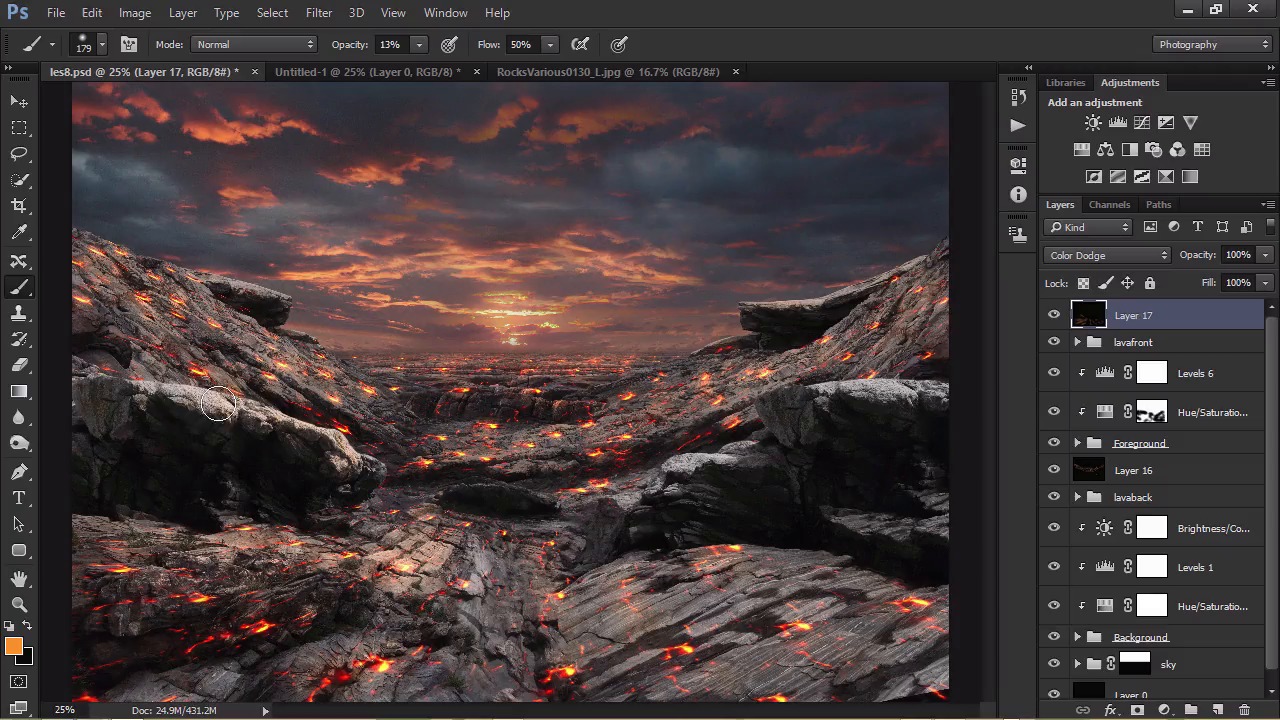Select the Eraser tool

[x=19, y=365]
